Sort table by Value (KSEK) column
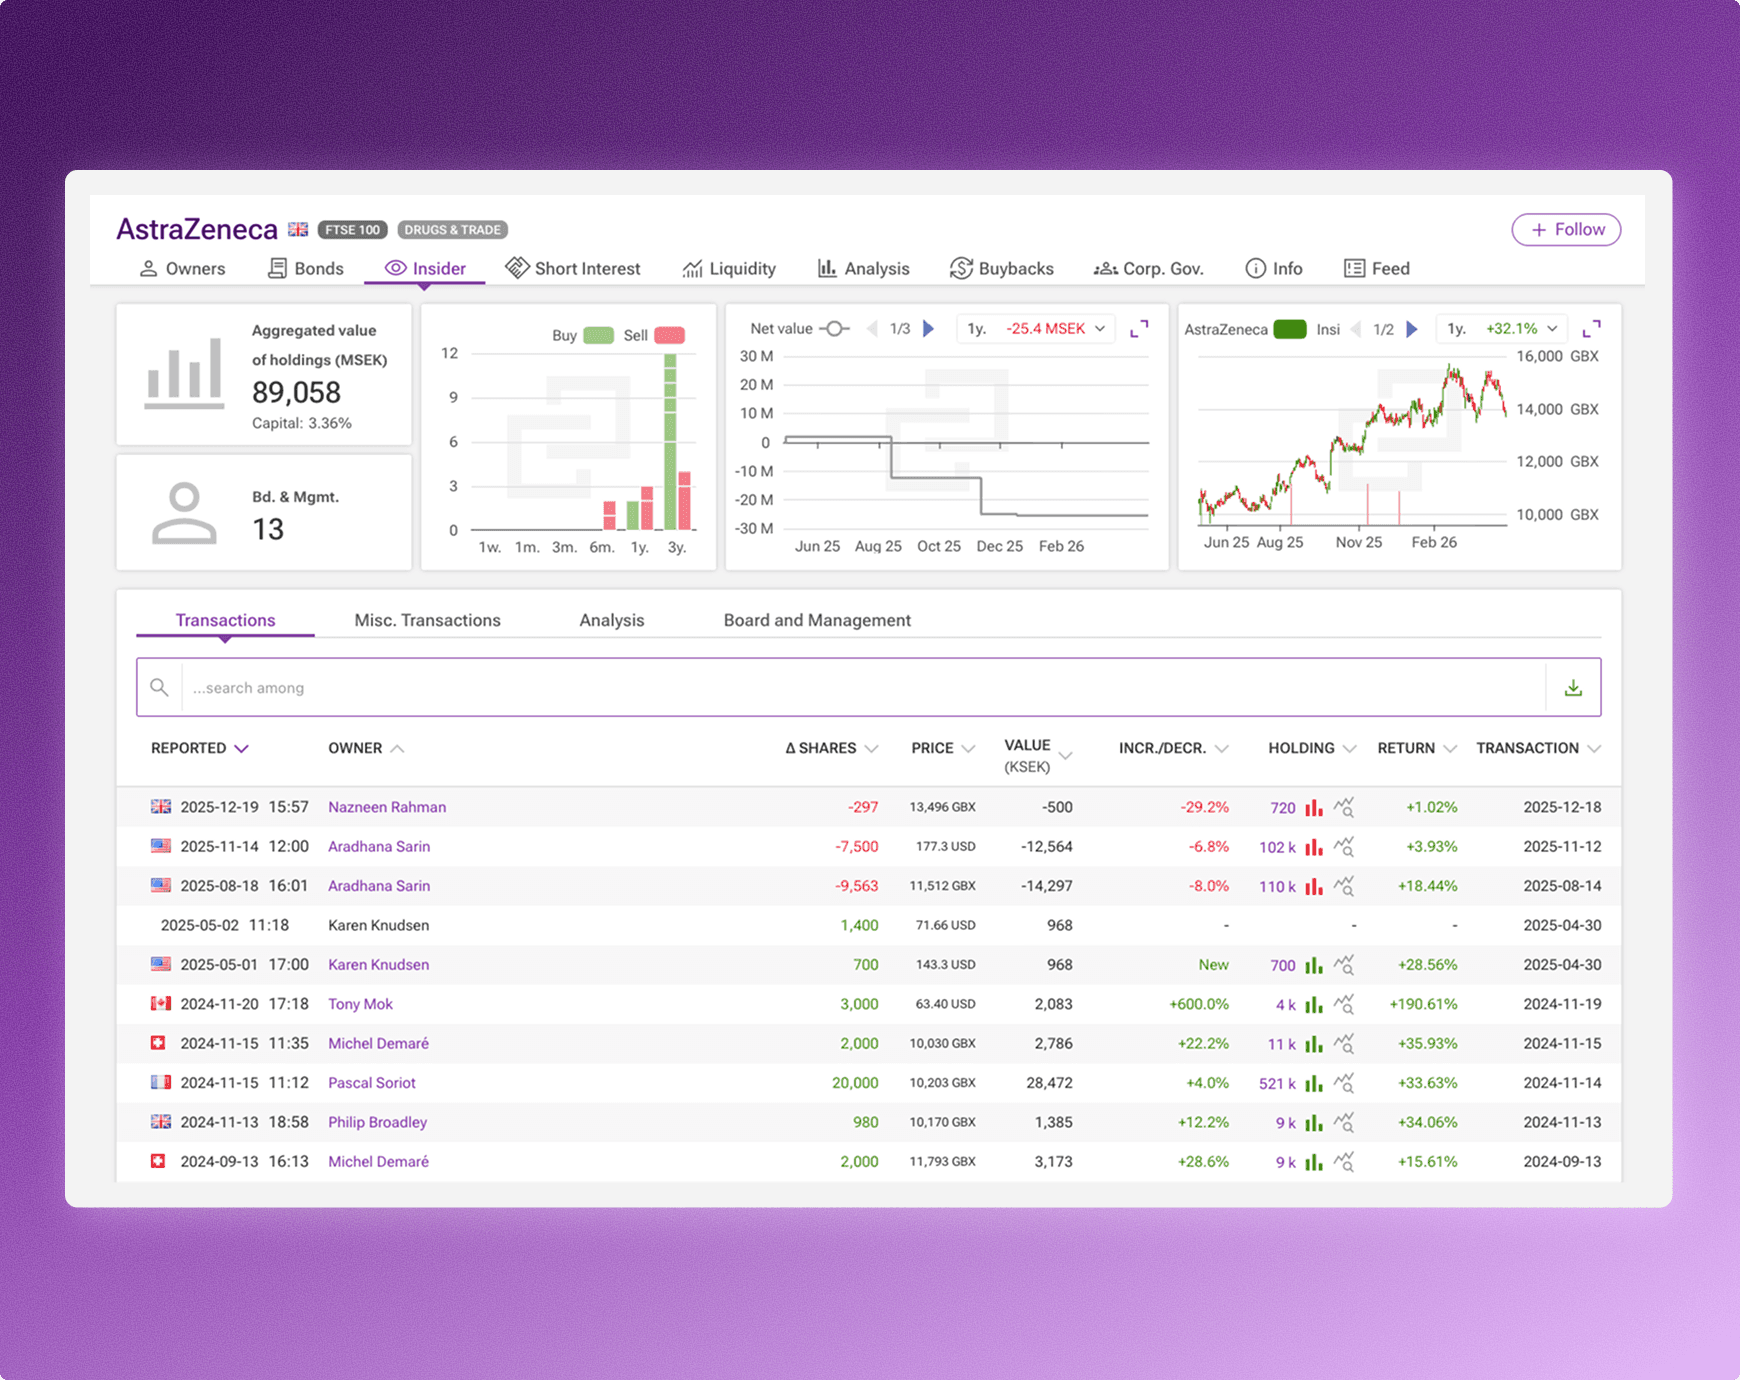Image resolution: width=1740 pixels, height=1380 pixels. tap(1038, 756)
